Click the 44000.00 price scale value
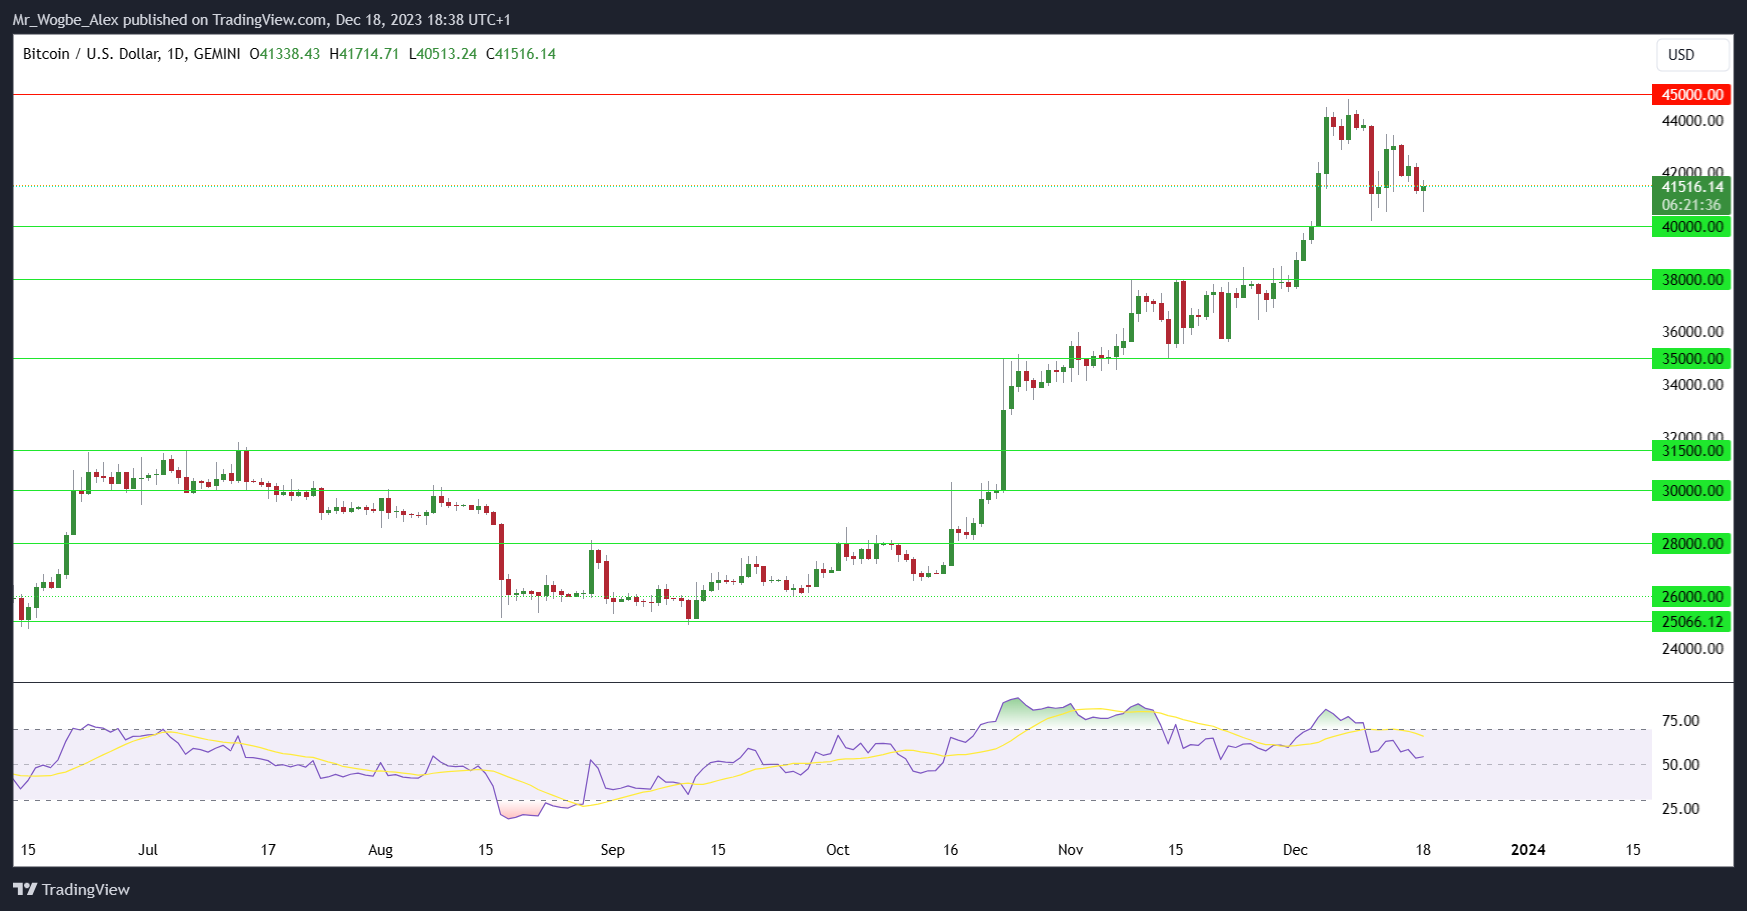The width and height of the screenshot is (1747, 911). [1692, 121]
